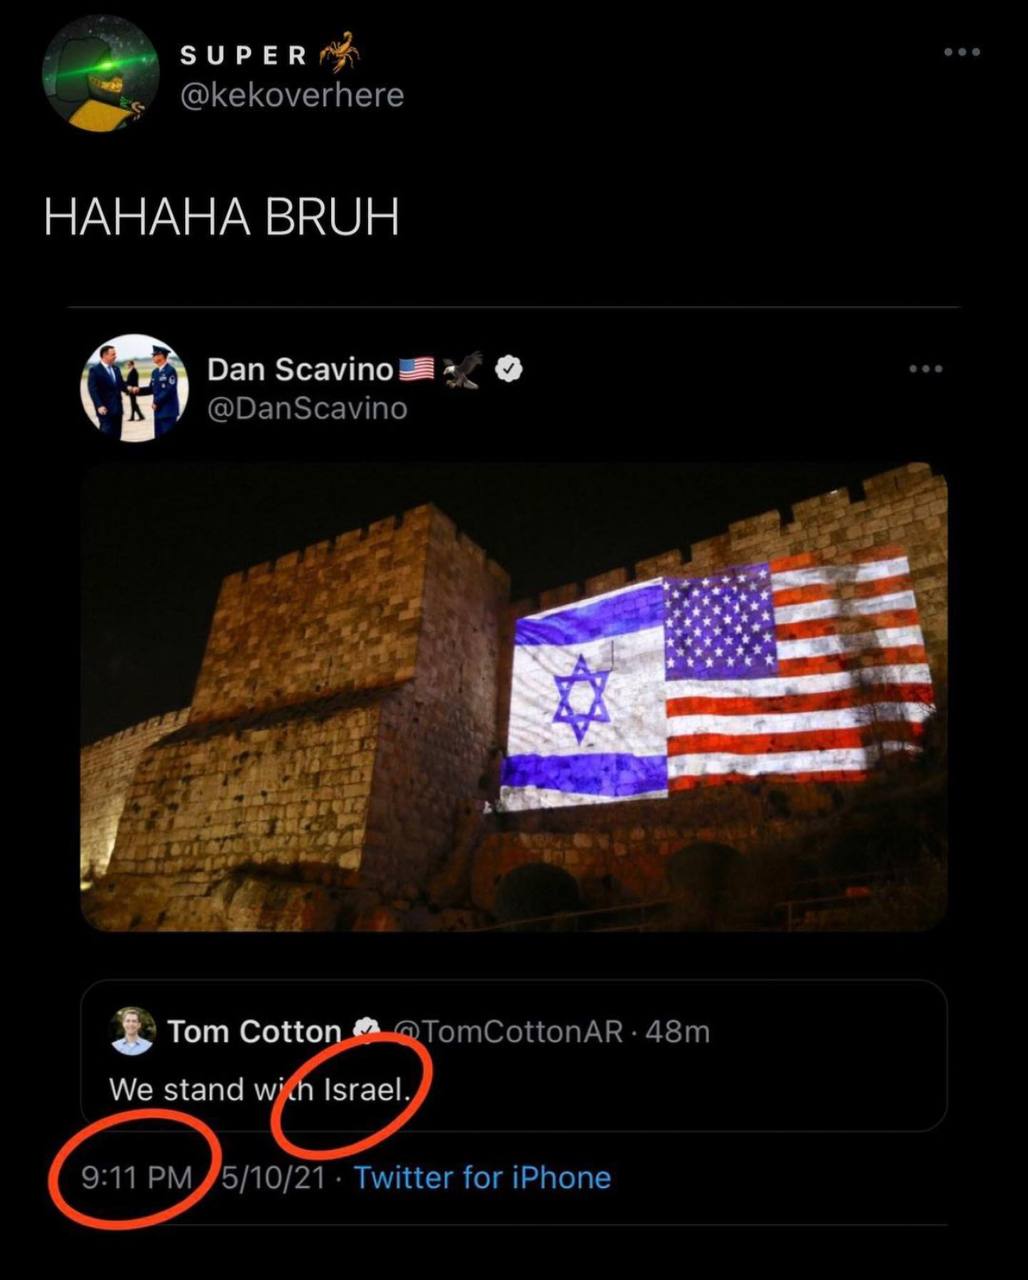The image size is (1028, 1280).
Task: Click the scorpion emoji beside SUPER
Action: pos(339,52)
